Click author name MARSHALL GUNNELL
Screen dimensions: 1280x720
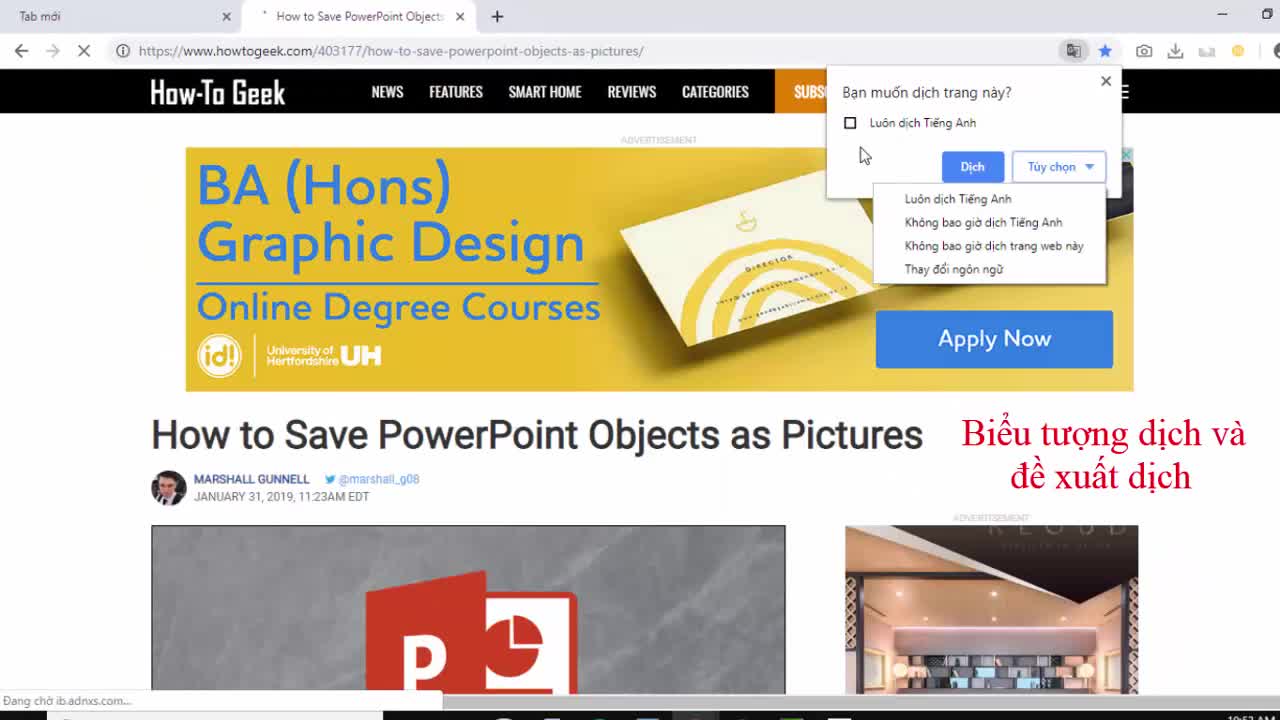coord(252,479)
